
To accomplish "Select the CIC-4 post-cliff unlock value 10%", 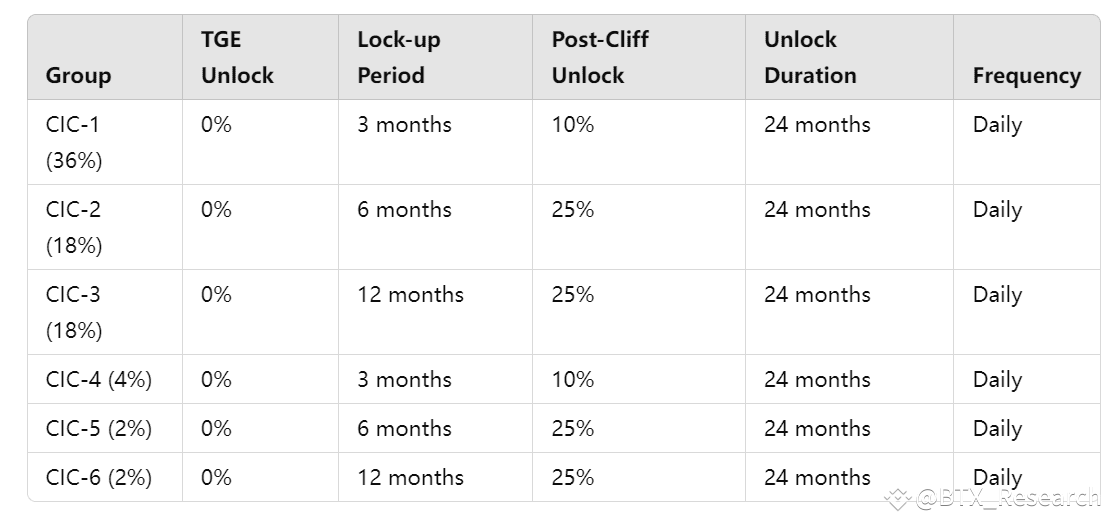I will (573, 379).
